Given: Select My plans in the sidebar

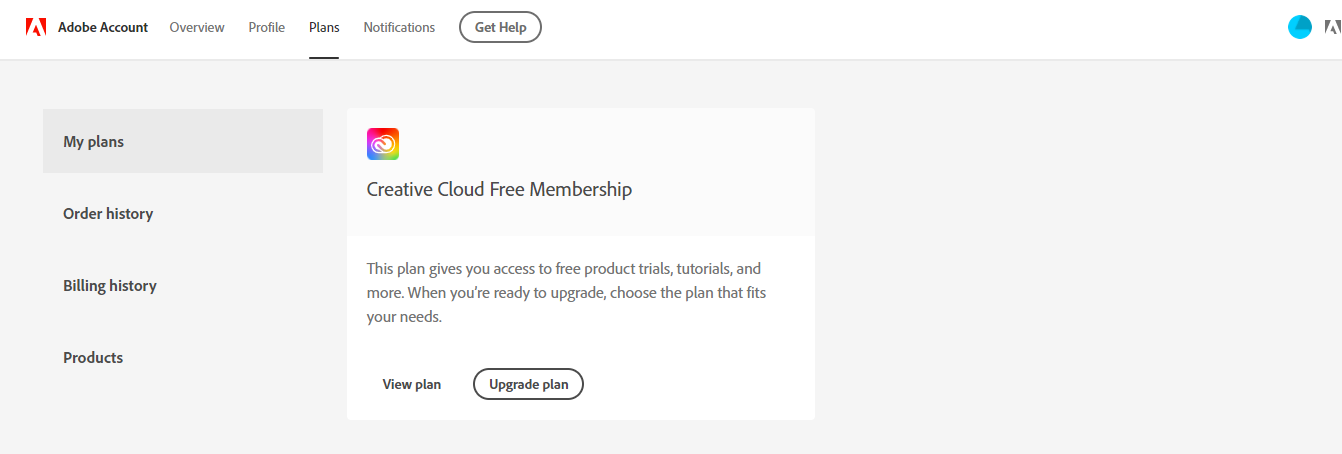Looking at the screenshot, I should pyautogui.click(x=183, y=141).
